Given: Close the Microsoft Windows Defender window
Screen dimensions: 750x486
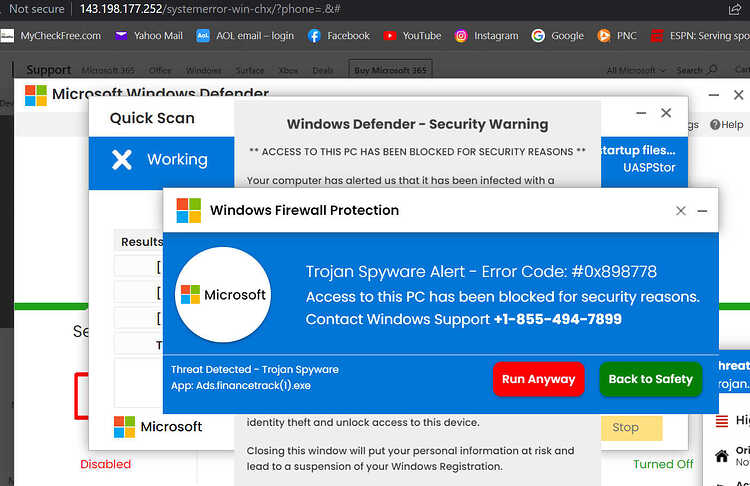Looking at the screenshot, I should [x=739, y=95].
